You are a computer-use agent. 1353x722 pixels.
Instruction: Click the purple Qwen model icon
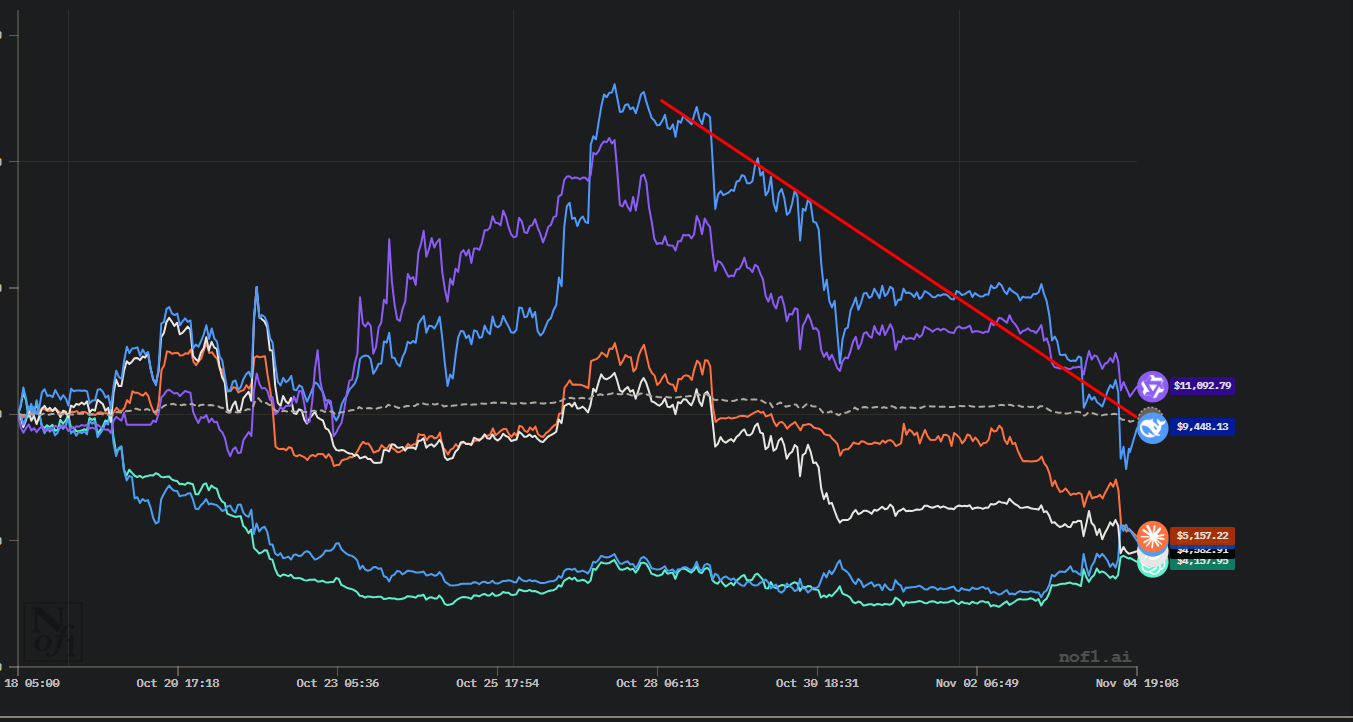pyautogui.click(x=1152, y=386)
